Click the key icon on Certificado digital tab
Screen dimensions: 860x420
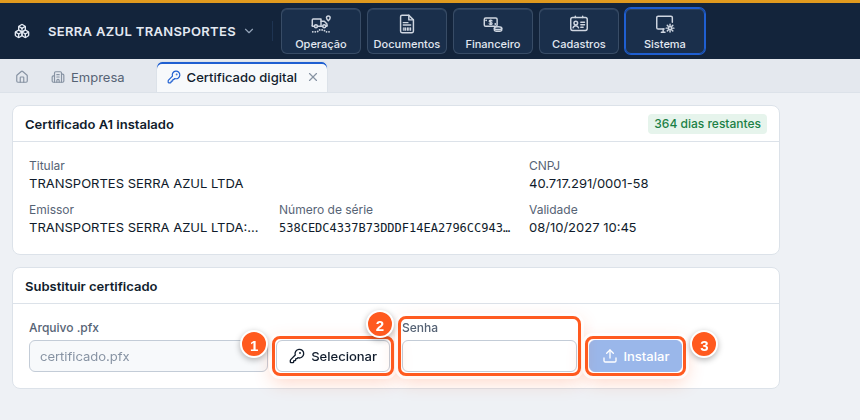coord(173,77)
